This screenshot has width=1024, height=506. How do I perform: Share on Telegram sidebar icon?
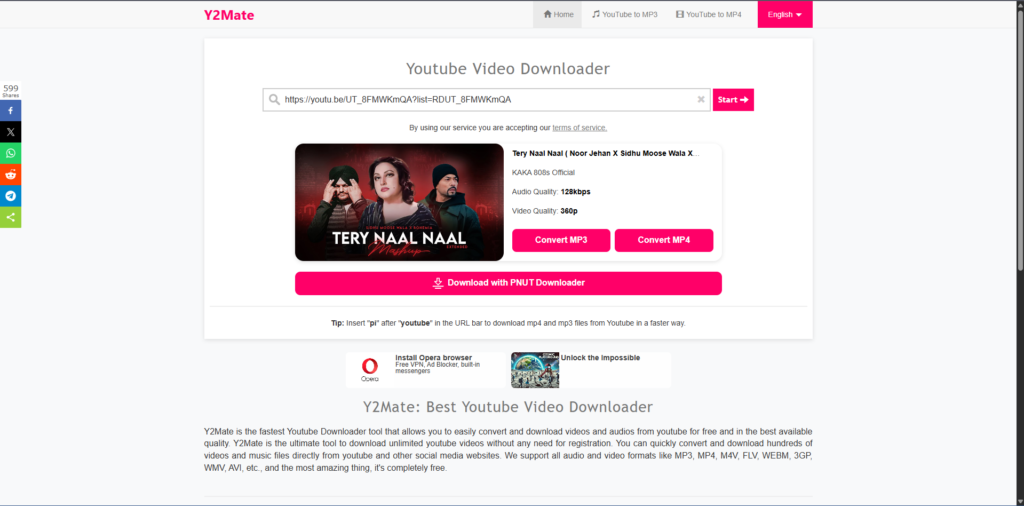pos(10,196)
